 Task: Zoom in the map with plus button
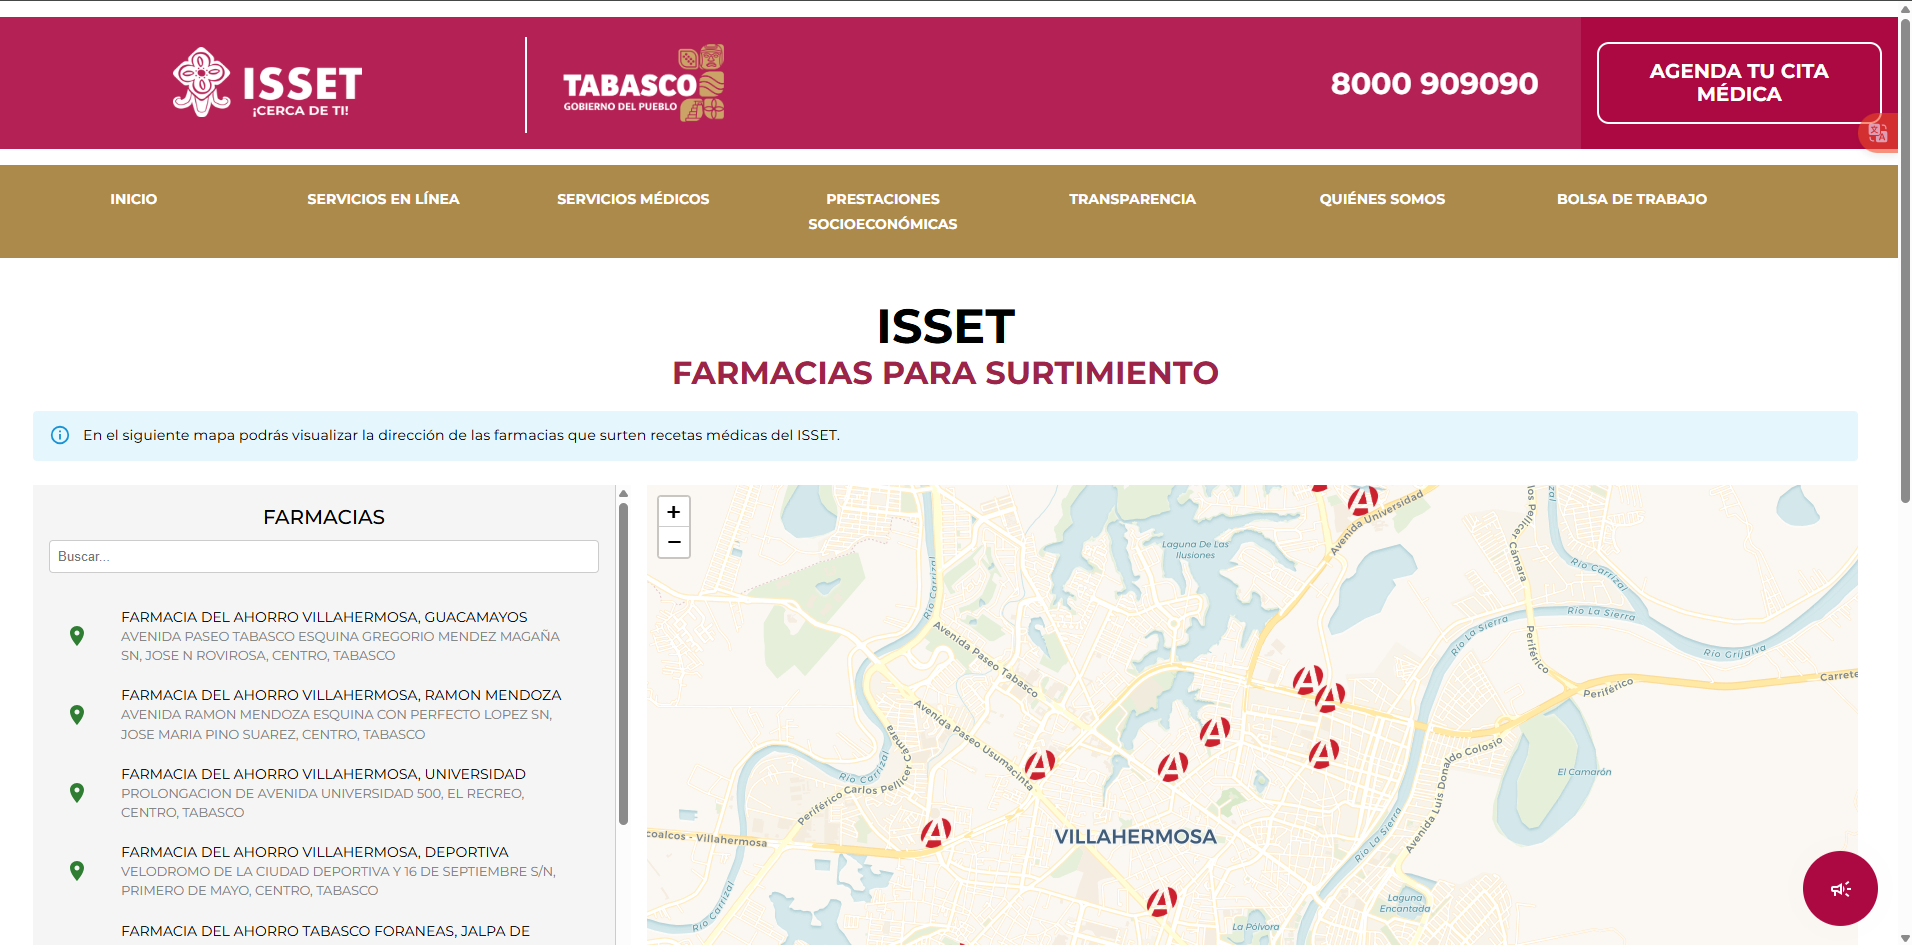click(x=674, y=512)
